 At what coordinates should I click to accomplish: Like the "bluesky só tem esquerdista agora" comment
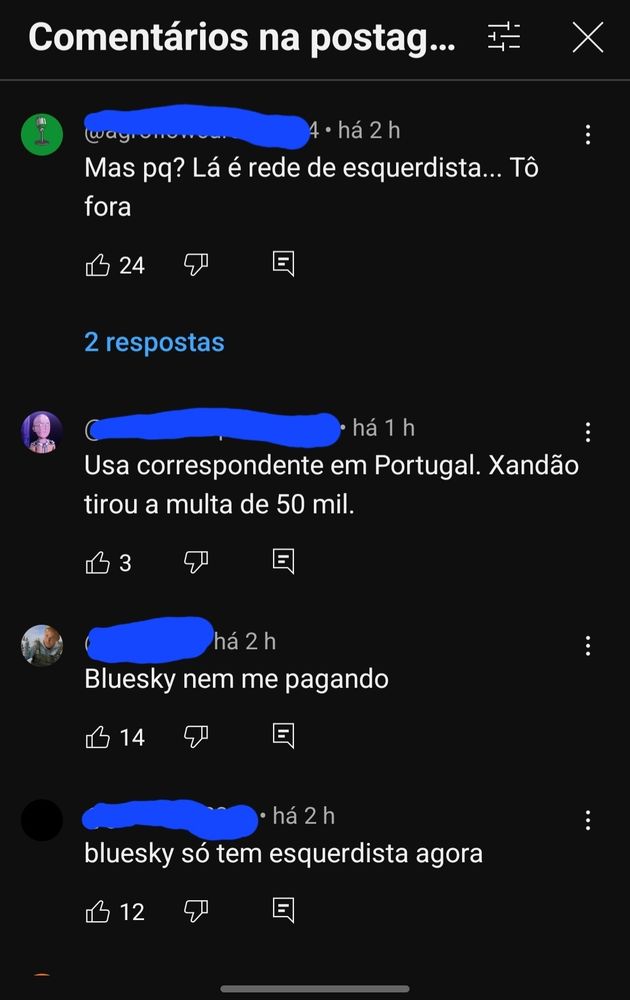(x=98, y=911)
